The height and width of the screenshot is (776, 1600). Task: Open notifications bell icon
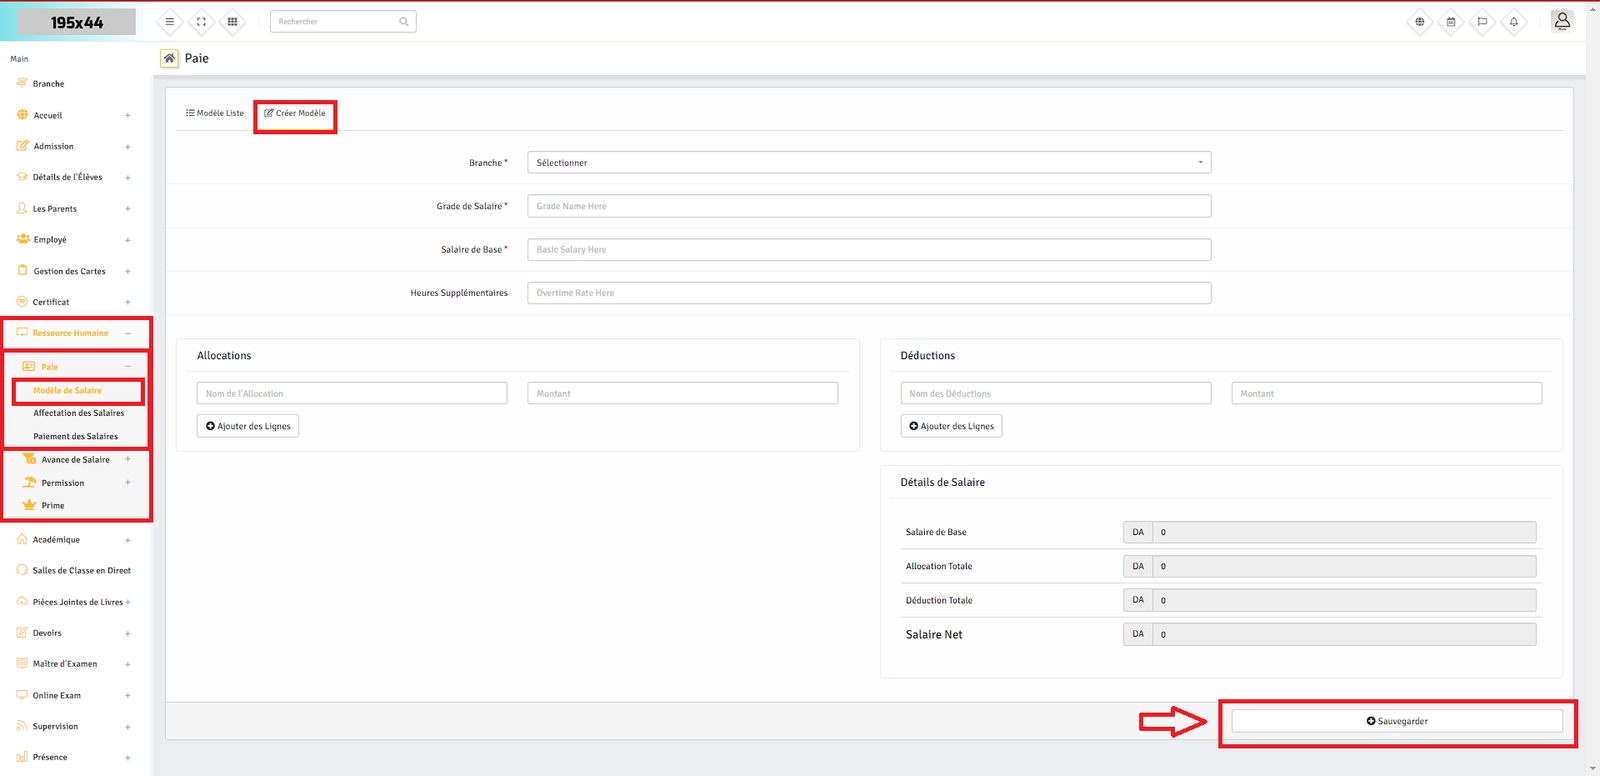[1514, 22]
